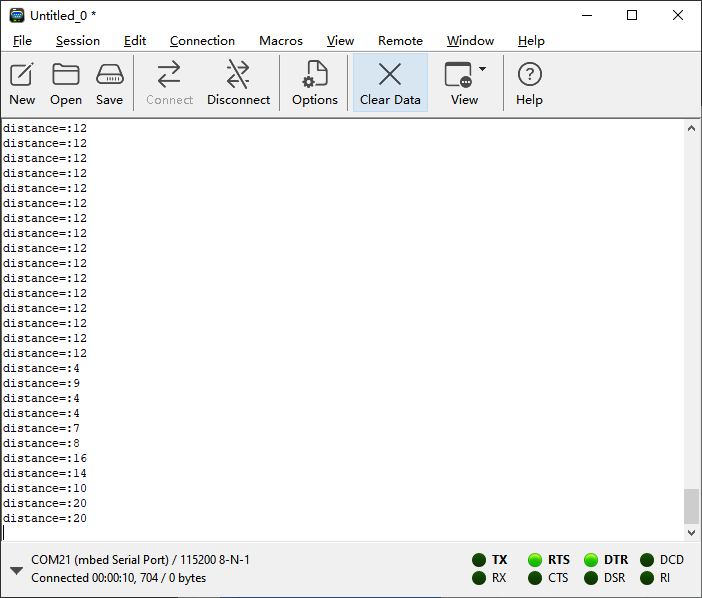Open the File menu
The width and height of the screenshot is (702, 598).
pyautogui.click(x=22, y=41)
